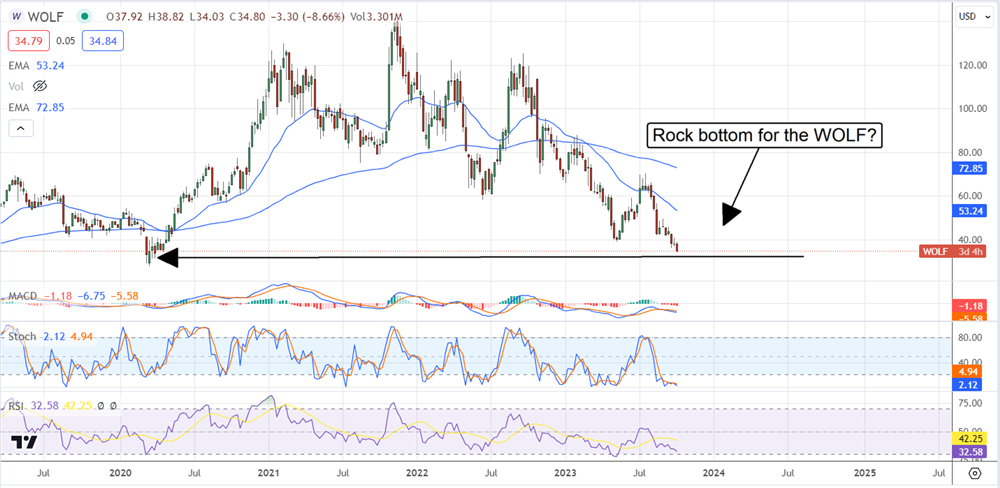Click the blue 72.85 price axis label
The width and height of the screenshot is (1000, 488).
969,168
